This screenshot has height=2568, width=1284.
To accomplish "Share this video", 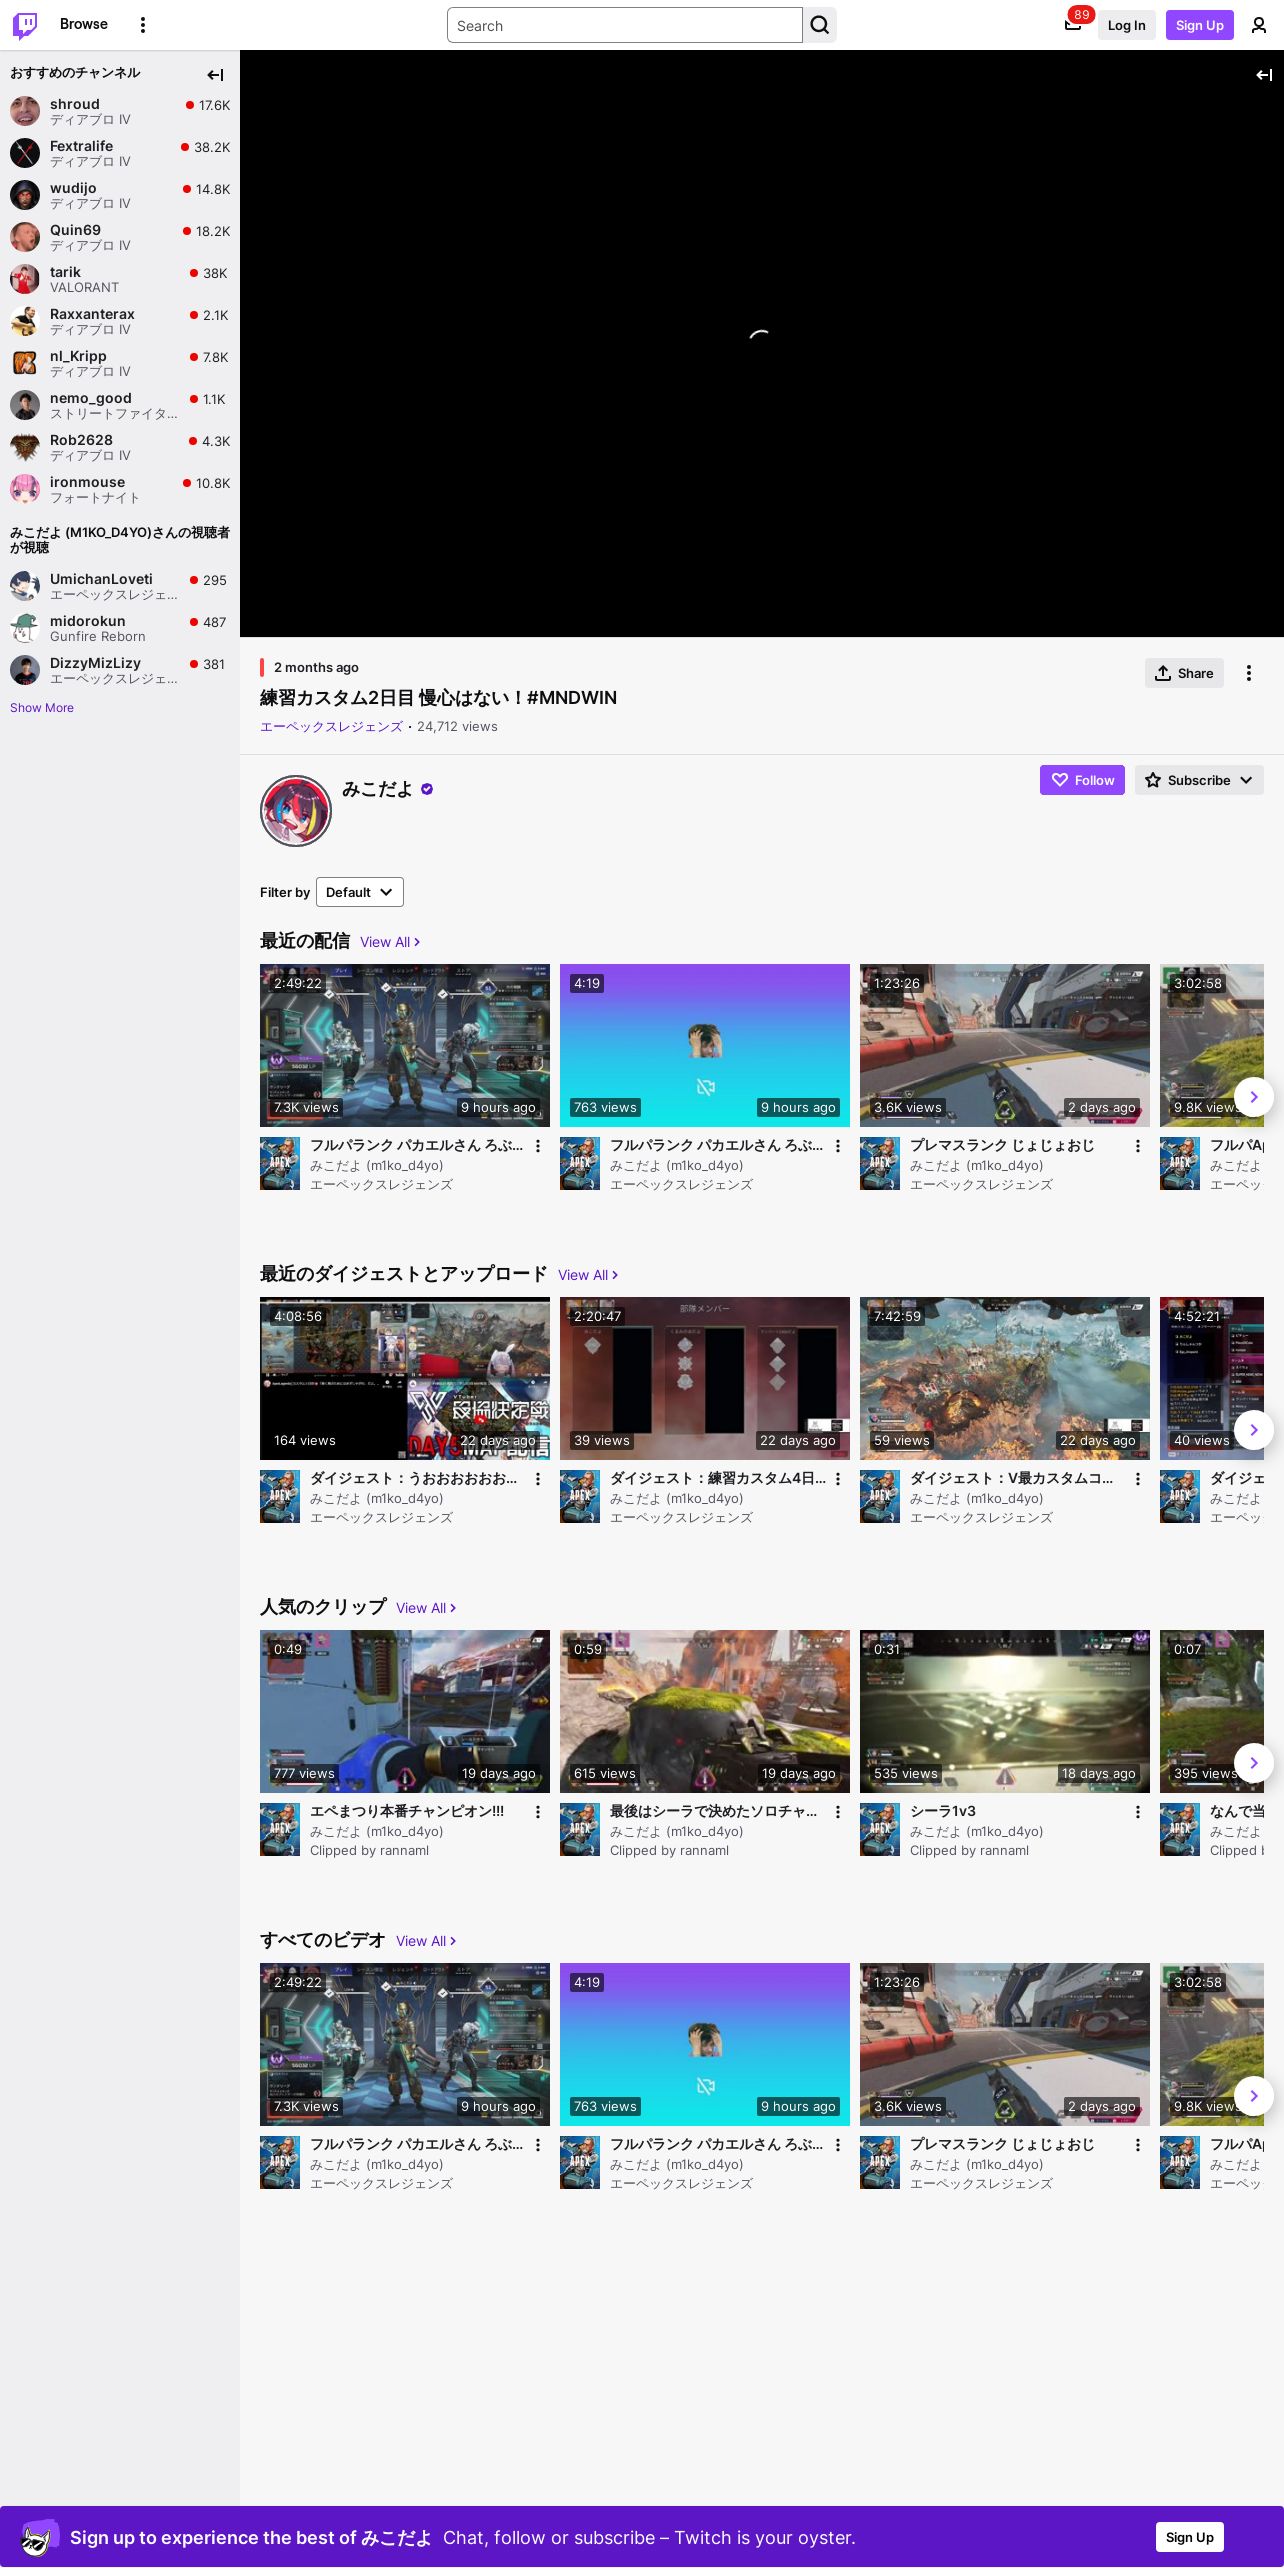I will pyautogui.click(x=1185, y=673).
